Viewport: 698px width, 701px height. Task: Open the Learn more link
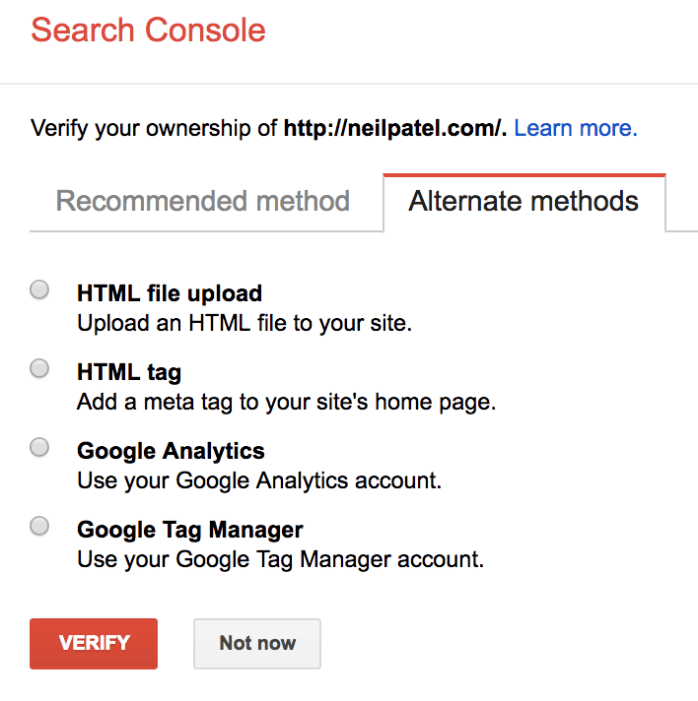click(575, 128)
